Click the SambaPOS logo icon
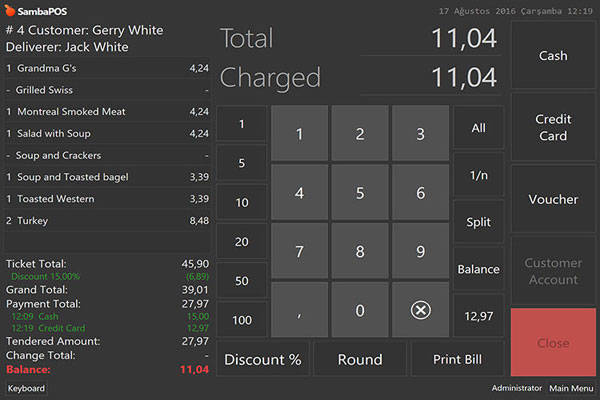Viewport: 600px width, 400px height. click(x=11, y=9)
